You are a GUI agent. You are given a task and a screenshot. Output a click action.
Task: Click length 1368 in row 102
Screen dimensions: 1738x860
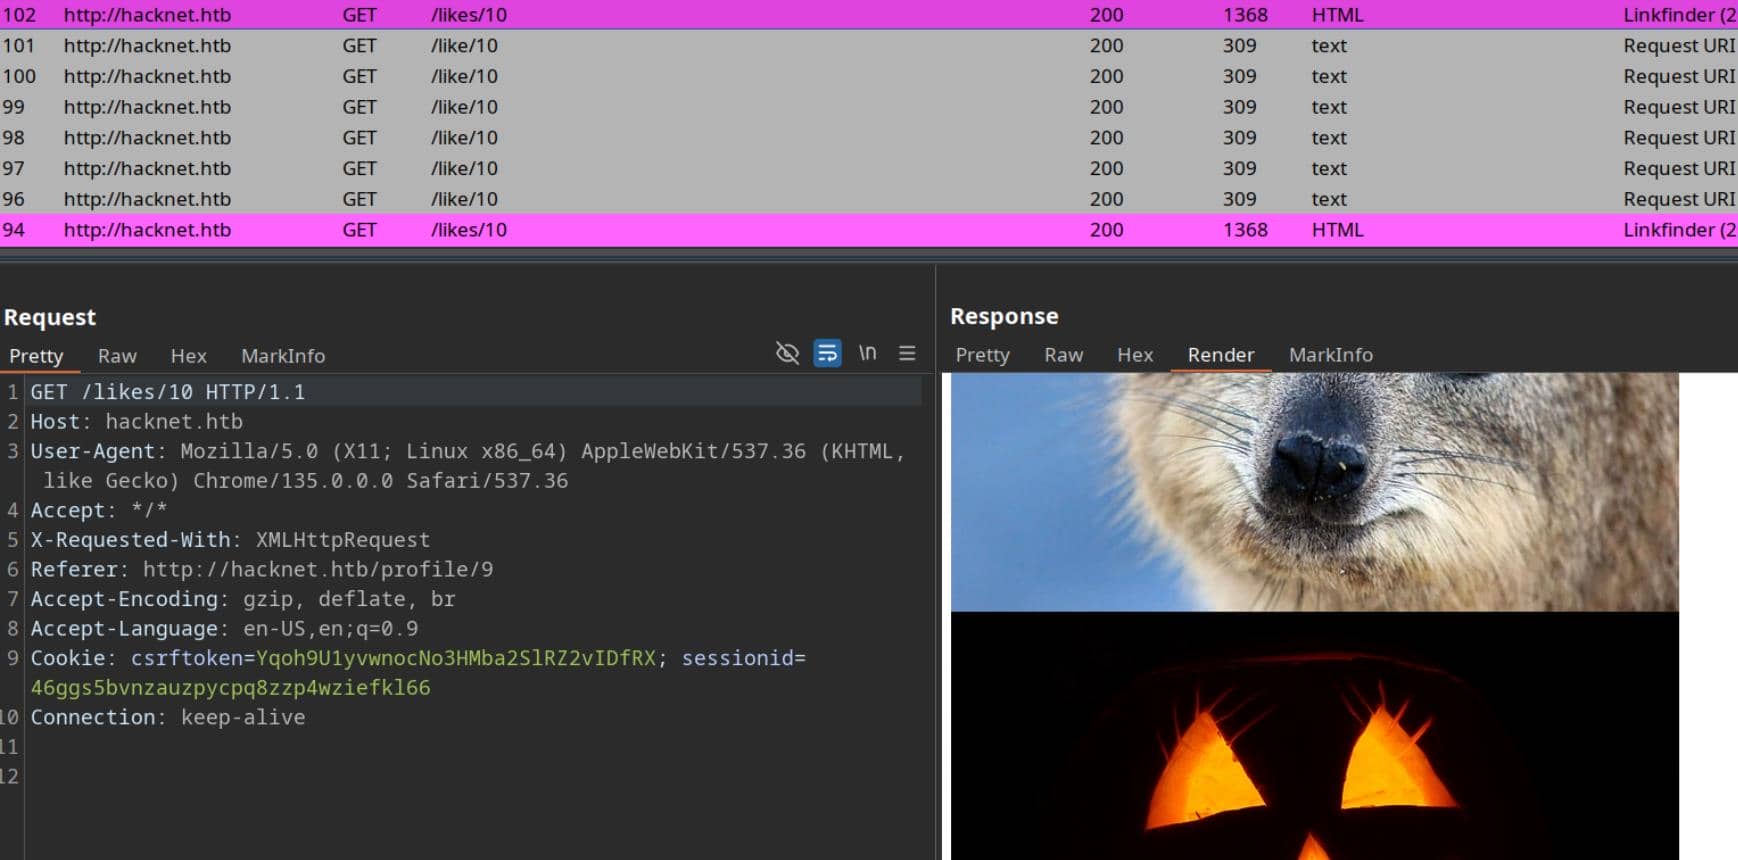[1245, 15]
